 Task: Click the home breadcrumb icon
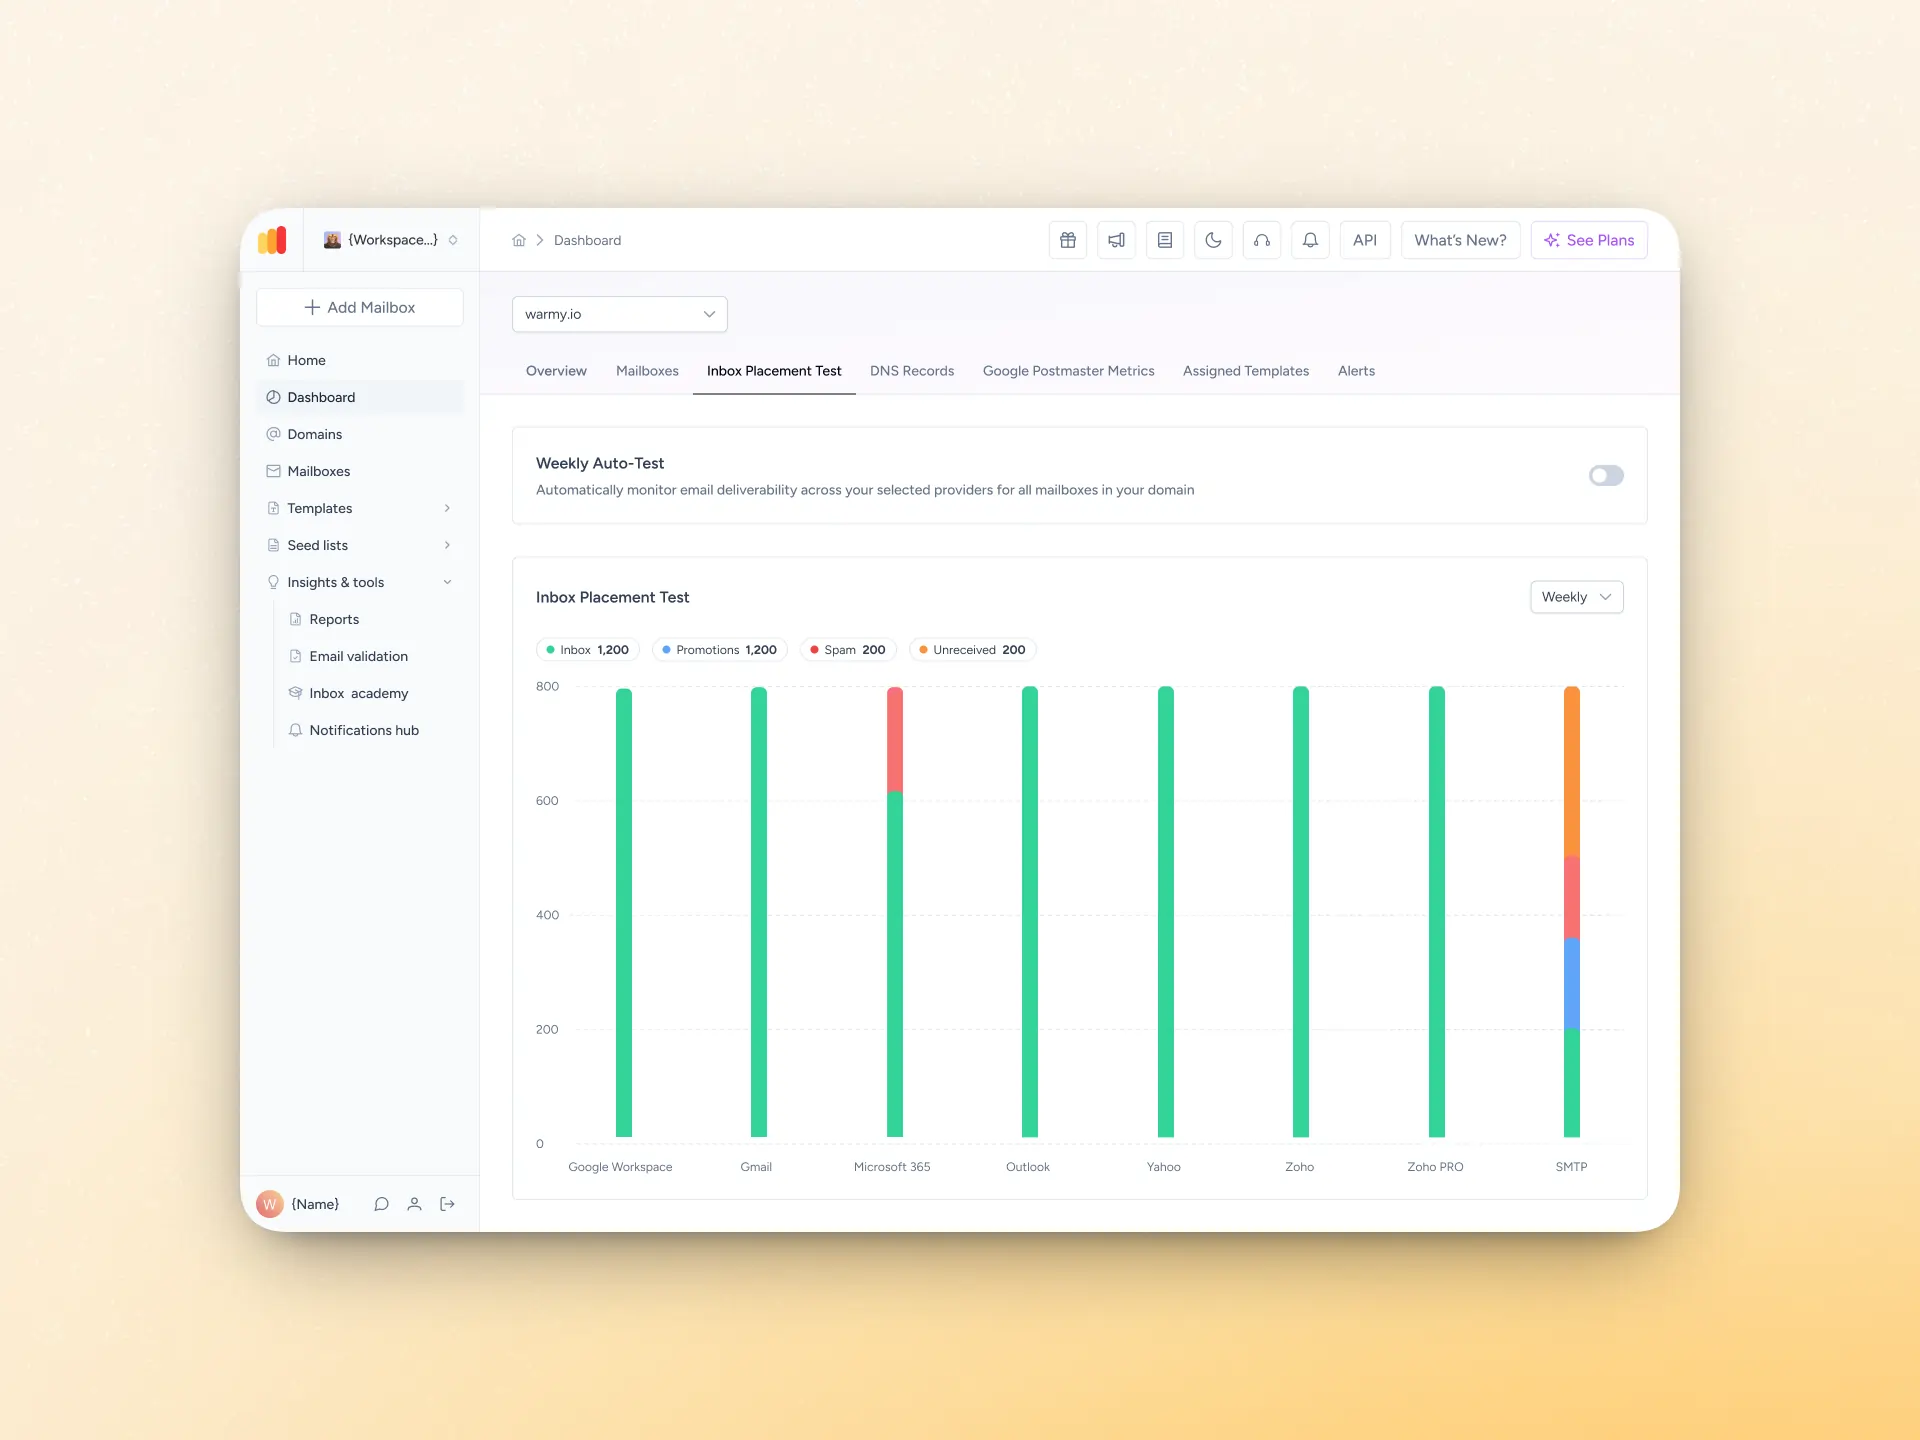pyautogui.click(x=519, y=240)
